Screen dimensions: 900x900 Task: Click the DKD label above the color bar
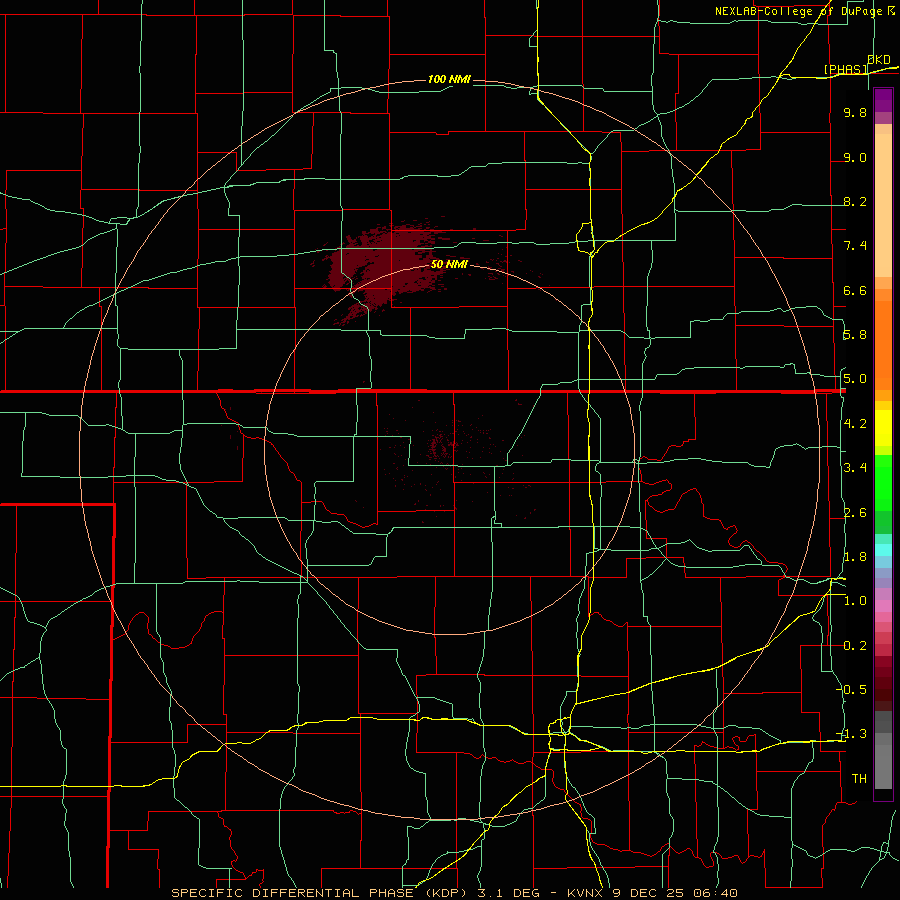click(x=879, y=60)
